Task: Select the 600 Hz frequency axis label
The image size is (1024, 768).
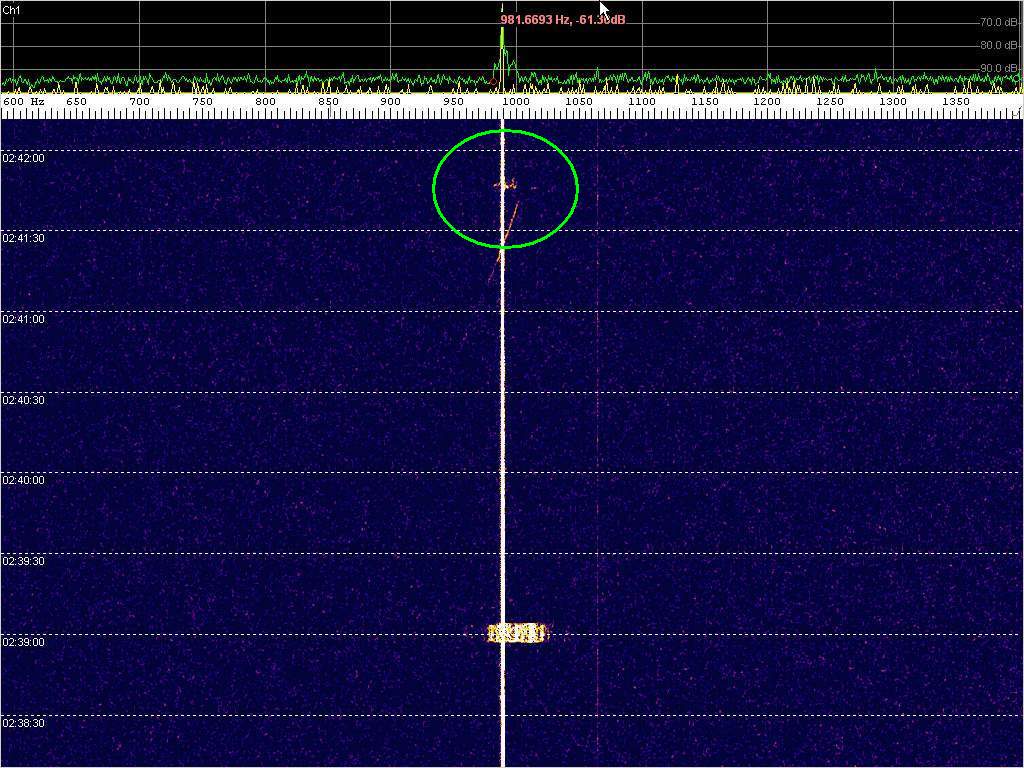Action: 24,102
